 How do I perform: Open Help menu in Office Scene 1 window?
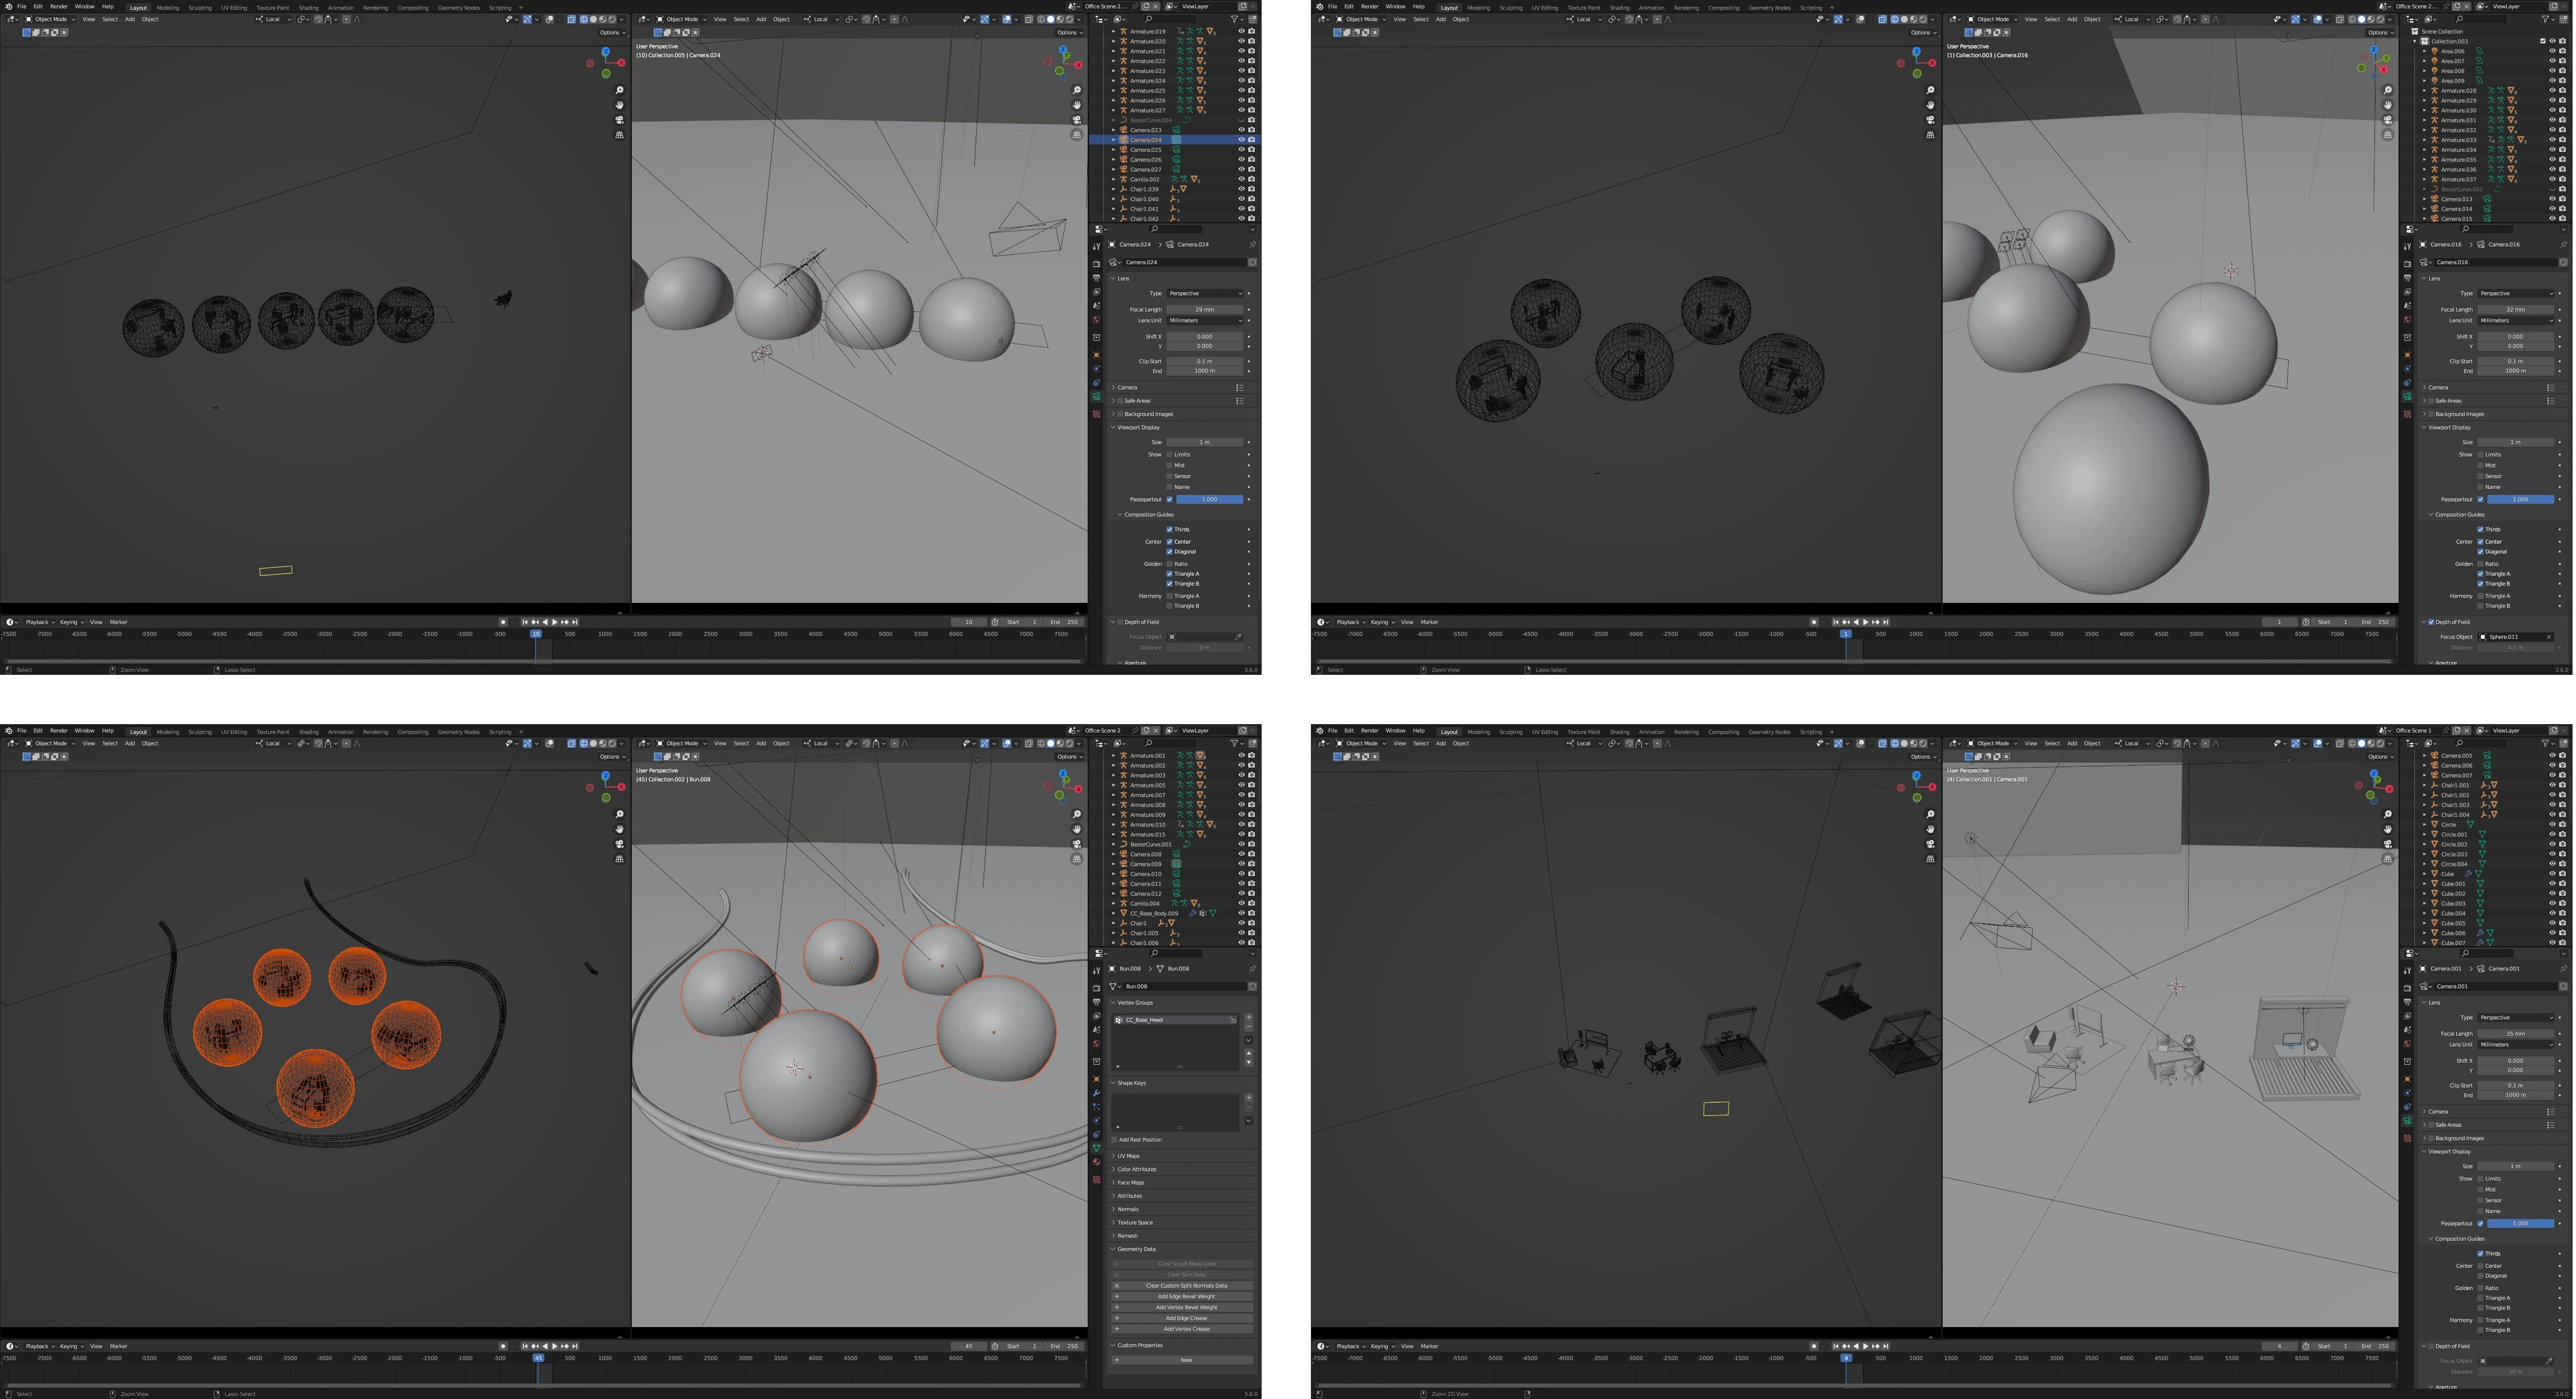(x=1418, y=731)
